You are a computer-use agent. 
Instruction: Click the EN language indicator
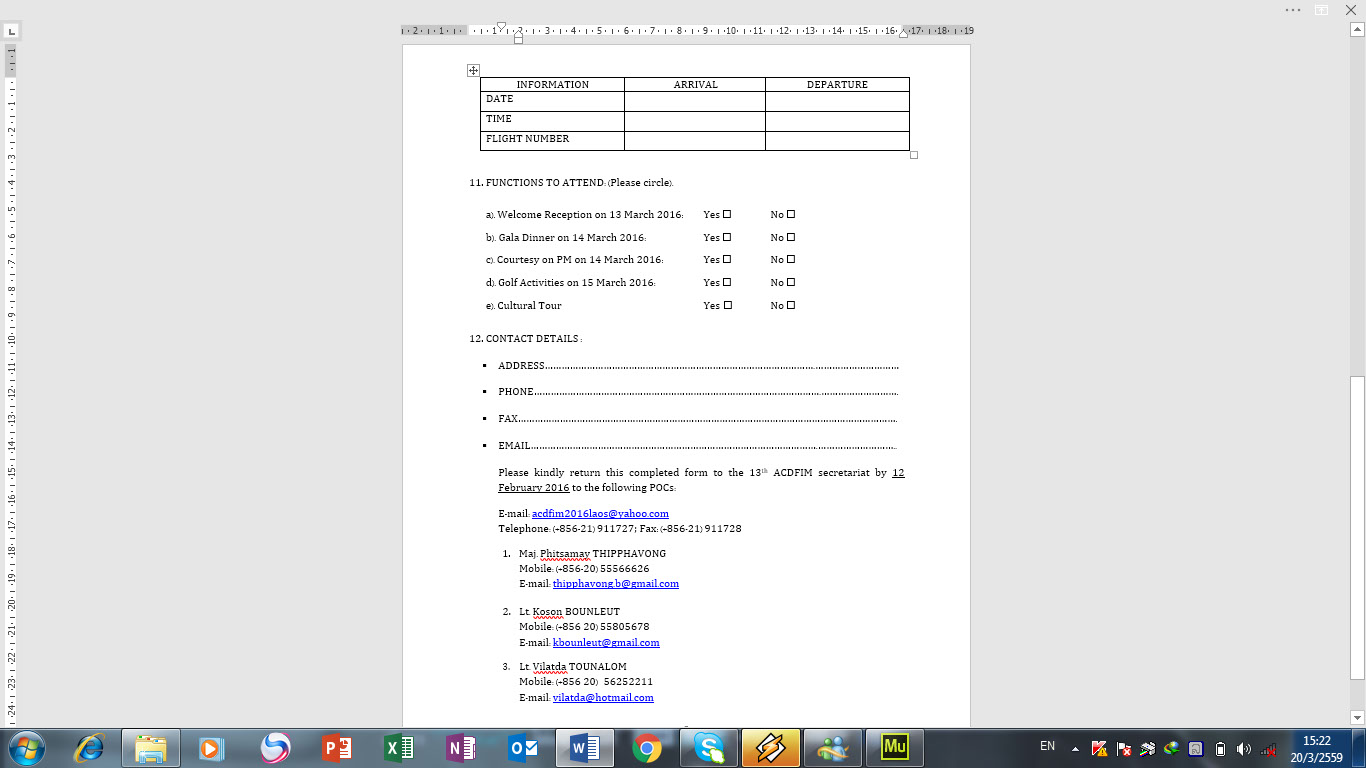(x=1047, y=746)
